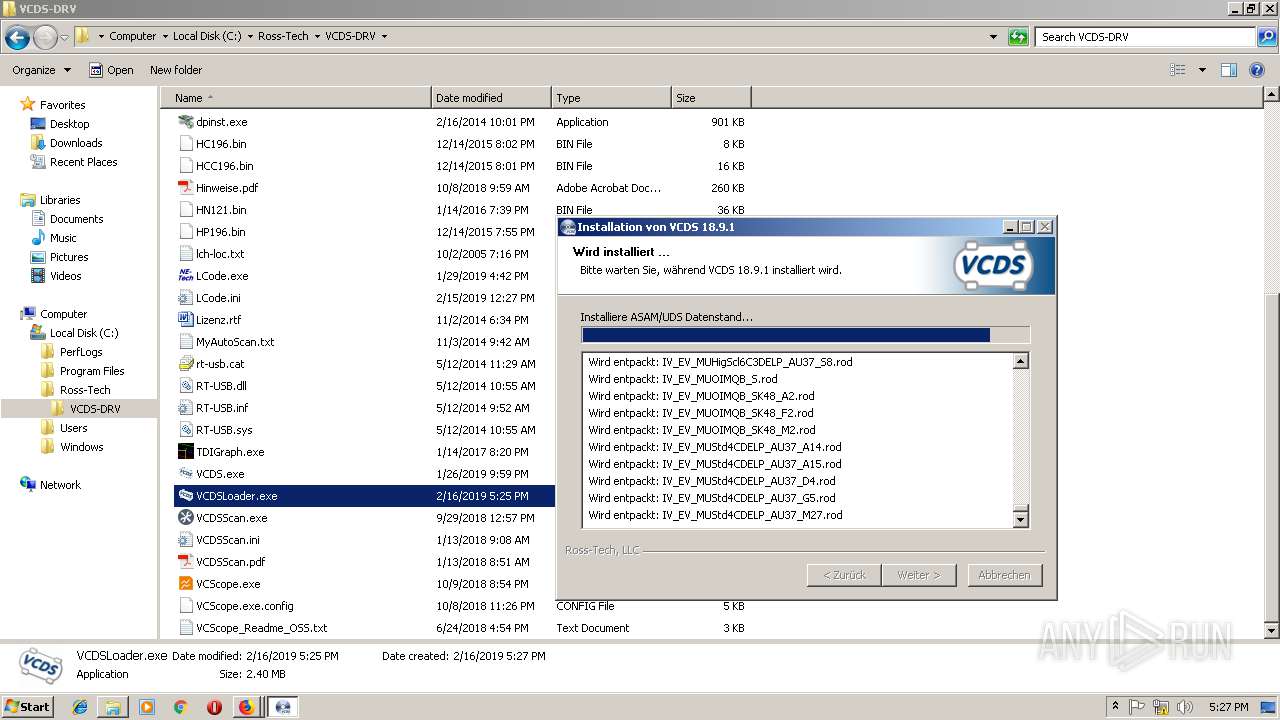Select the VCDSScan.pdf icon

(x=185, y=562)
